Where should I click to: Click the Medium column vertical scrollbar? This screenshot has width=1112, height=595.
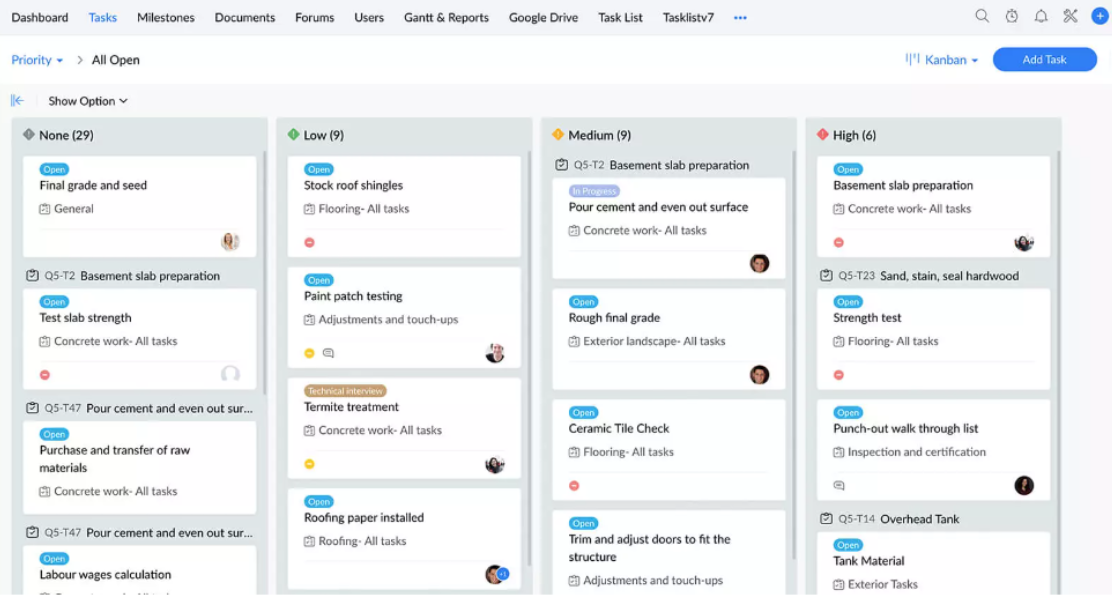coord(794,355)
